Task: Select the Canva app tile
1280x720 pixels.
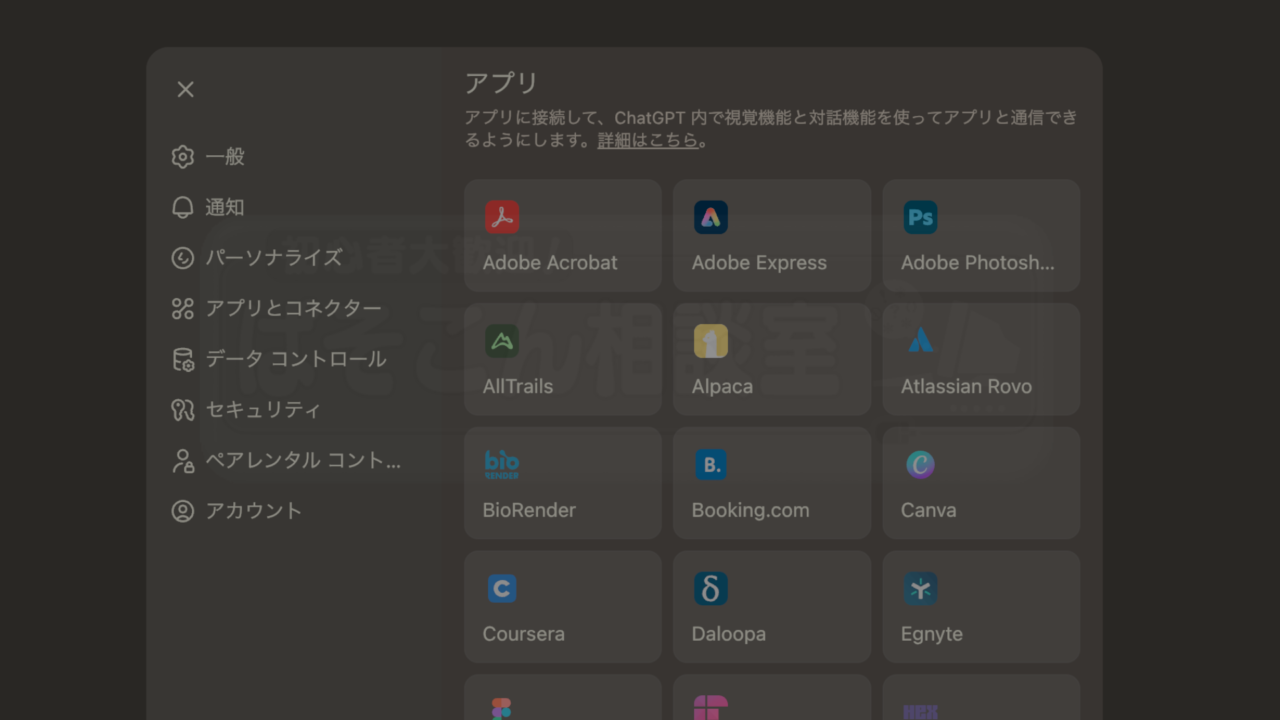Action: coord(980,483)
